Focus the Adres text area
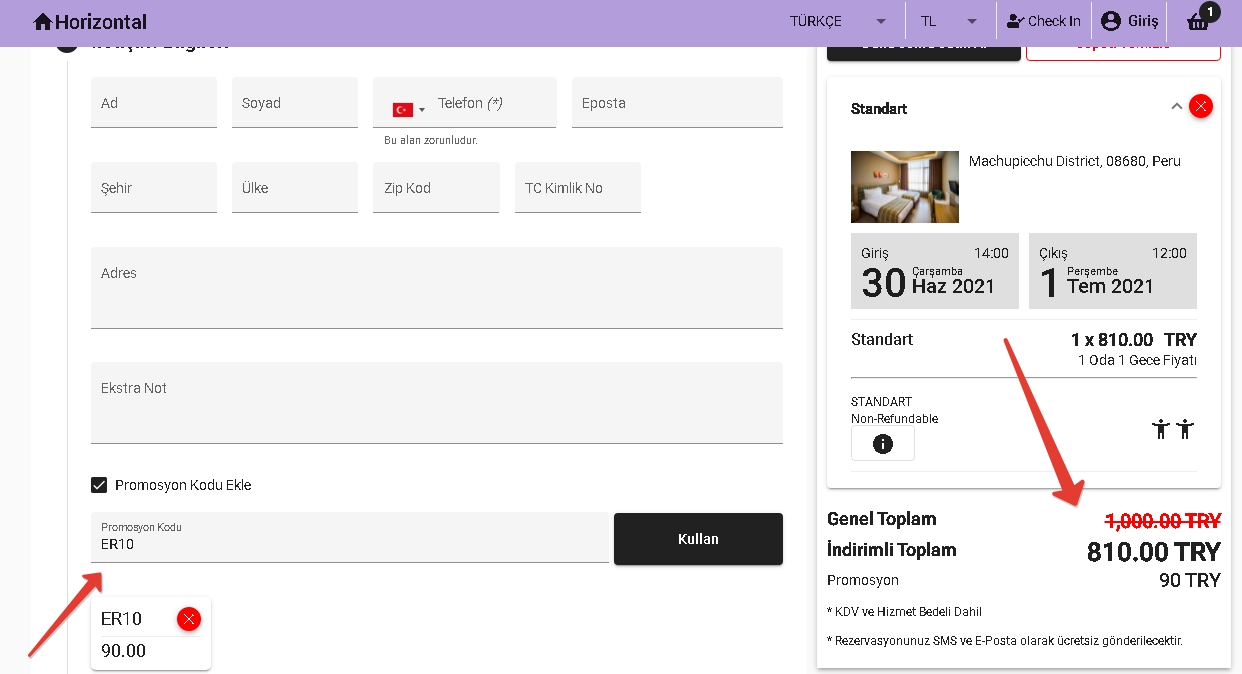 point(436,290)
